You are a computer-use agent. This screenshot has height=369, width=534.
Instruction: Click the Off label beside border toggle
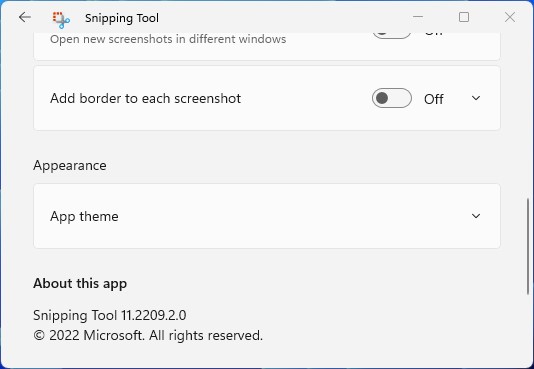click(x=434, y=99)
